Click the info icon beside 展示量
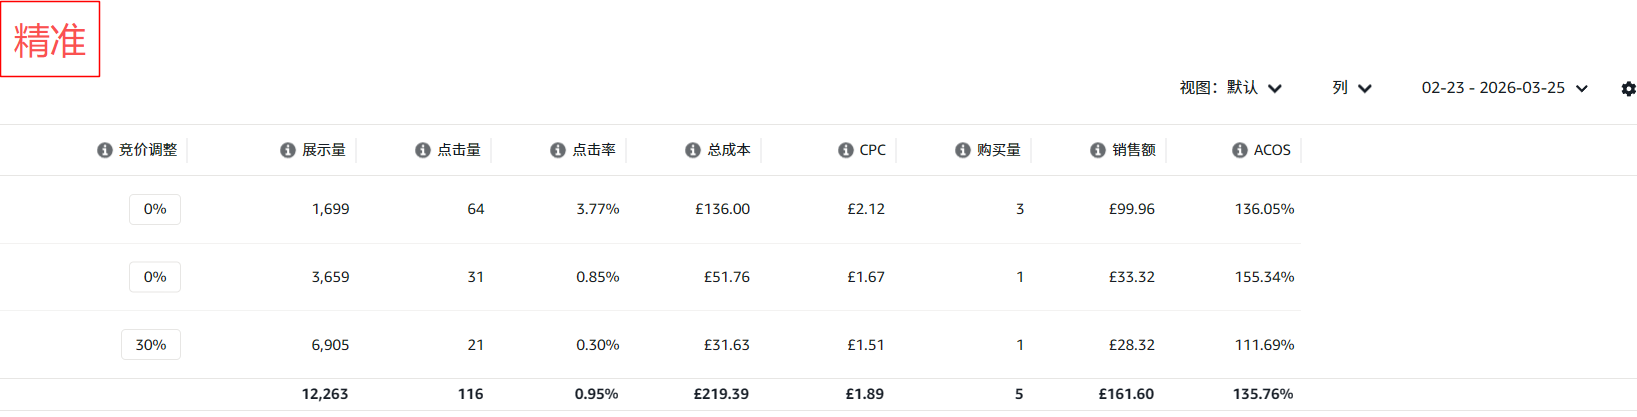1637x417 pixels. tap(287, 150)
